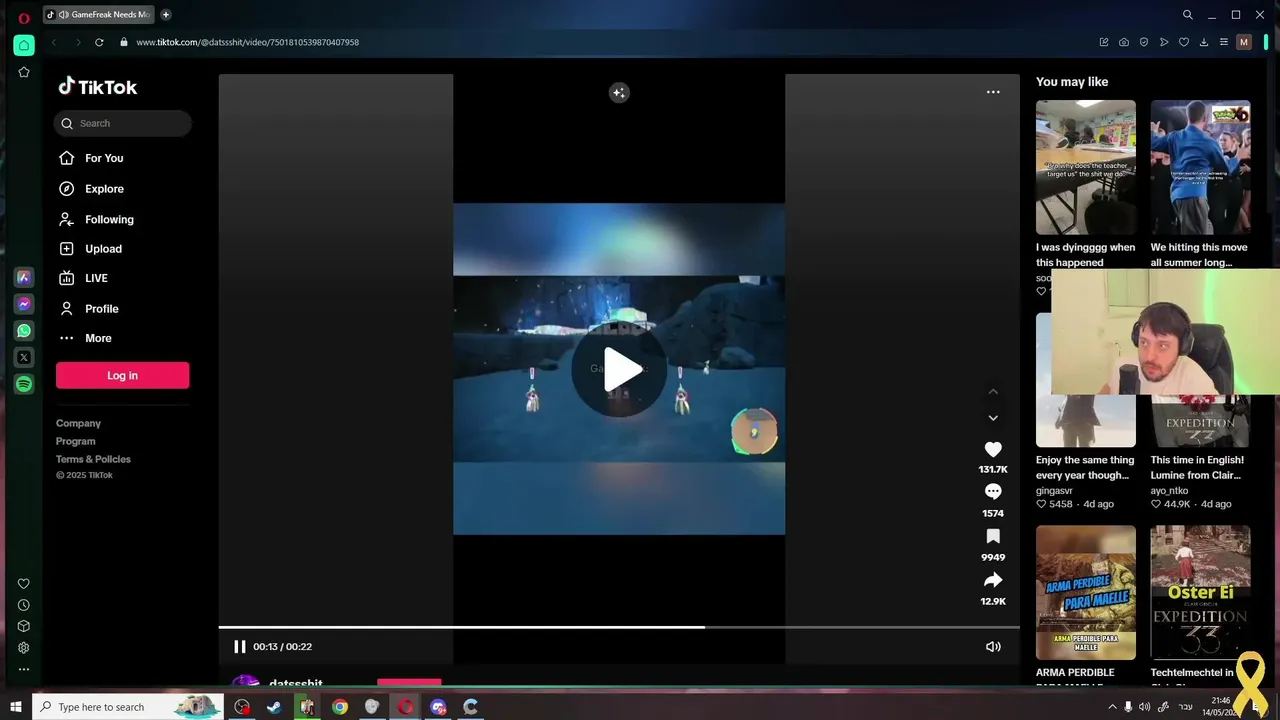Open Opera tab search magnifier
This screenshot has width=1280, height=720.
(x=1188, y=15)
